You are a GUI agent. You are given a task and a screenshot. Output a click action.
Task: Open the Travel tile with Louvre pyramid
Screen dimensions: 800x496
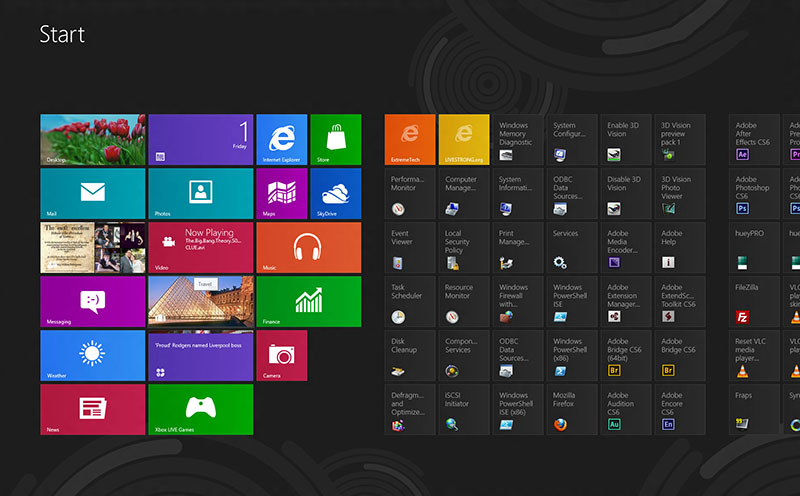[x=201, y=302]
